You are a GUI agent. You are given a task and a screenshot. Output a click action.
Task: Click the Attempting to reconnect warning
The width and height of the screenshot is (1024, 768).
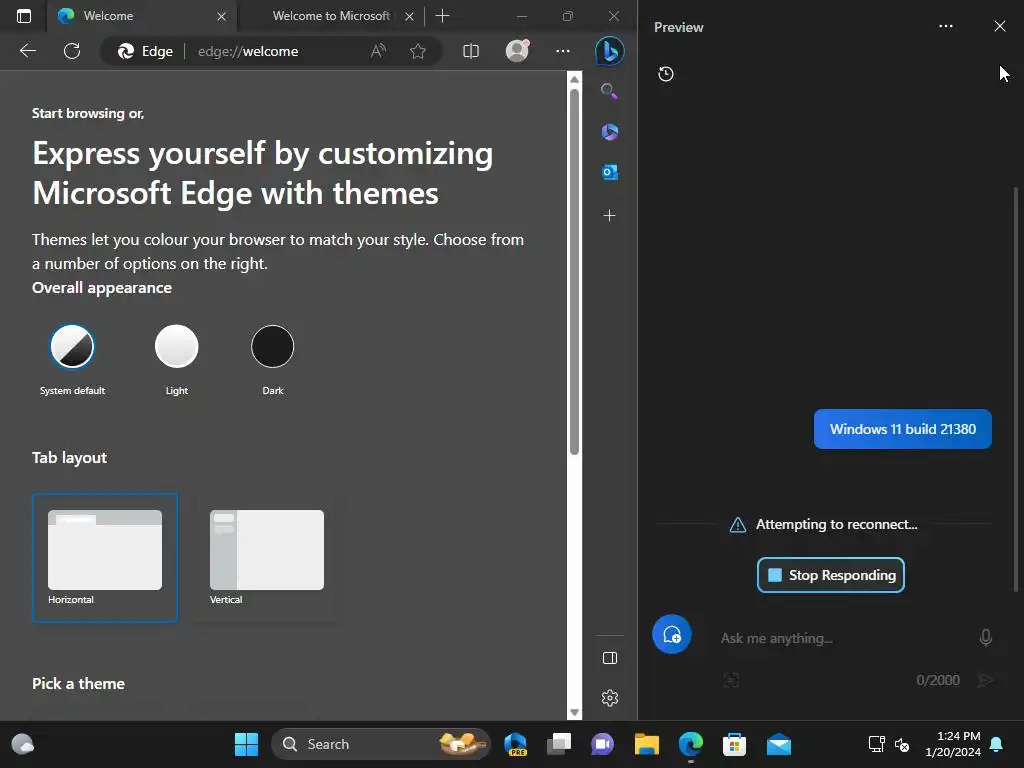[x=824, y=524]
